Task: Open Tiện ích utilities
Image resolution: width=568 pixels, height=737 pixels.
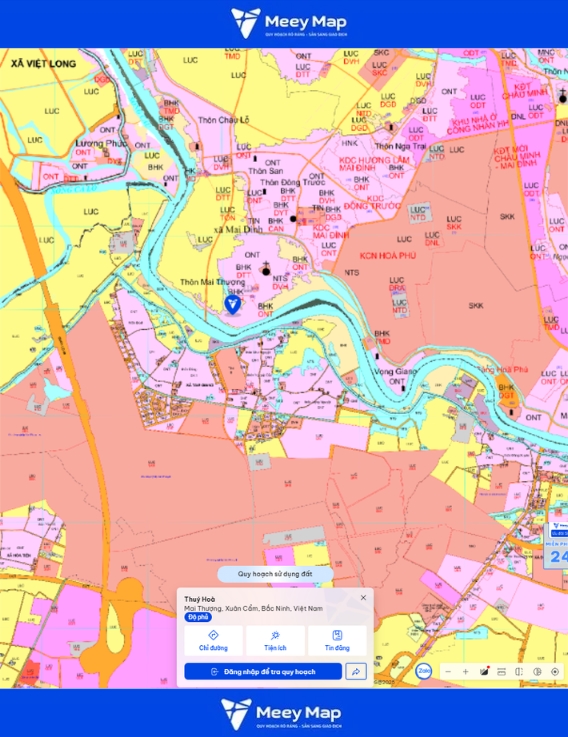Action: [275, 641]
